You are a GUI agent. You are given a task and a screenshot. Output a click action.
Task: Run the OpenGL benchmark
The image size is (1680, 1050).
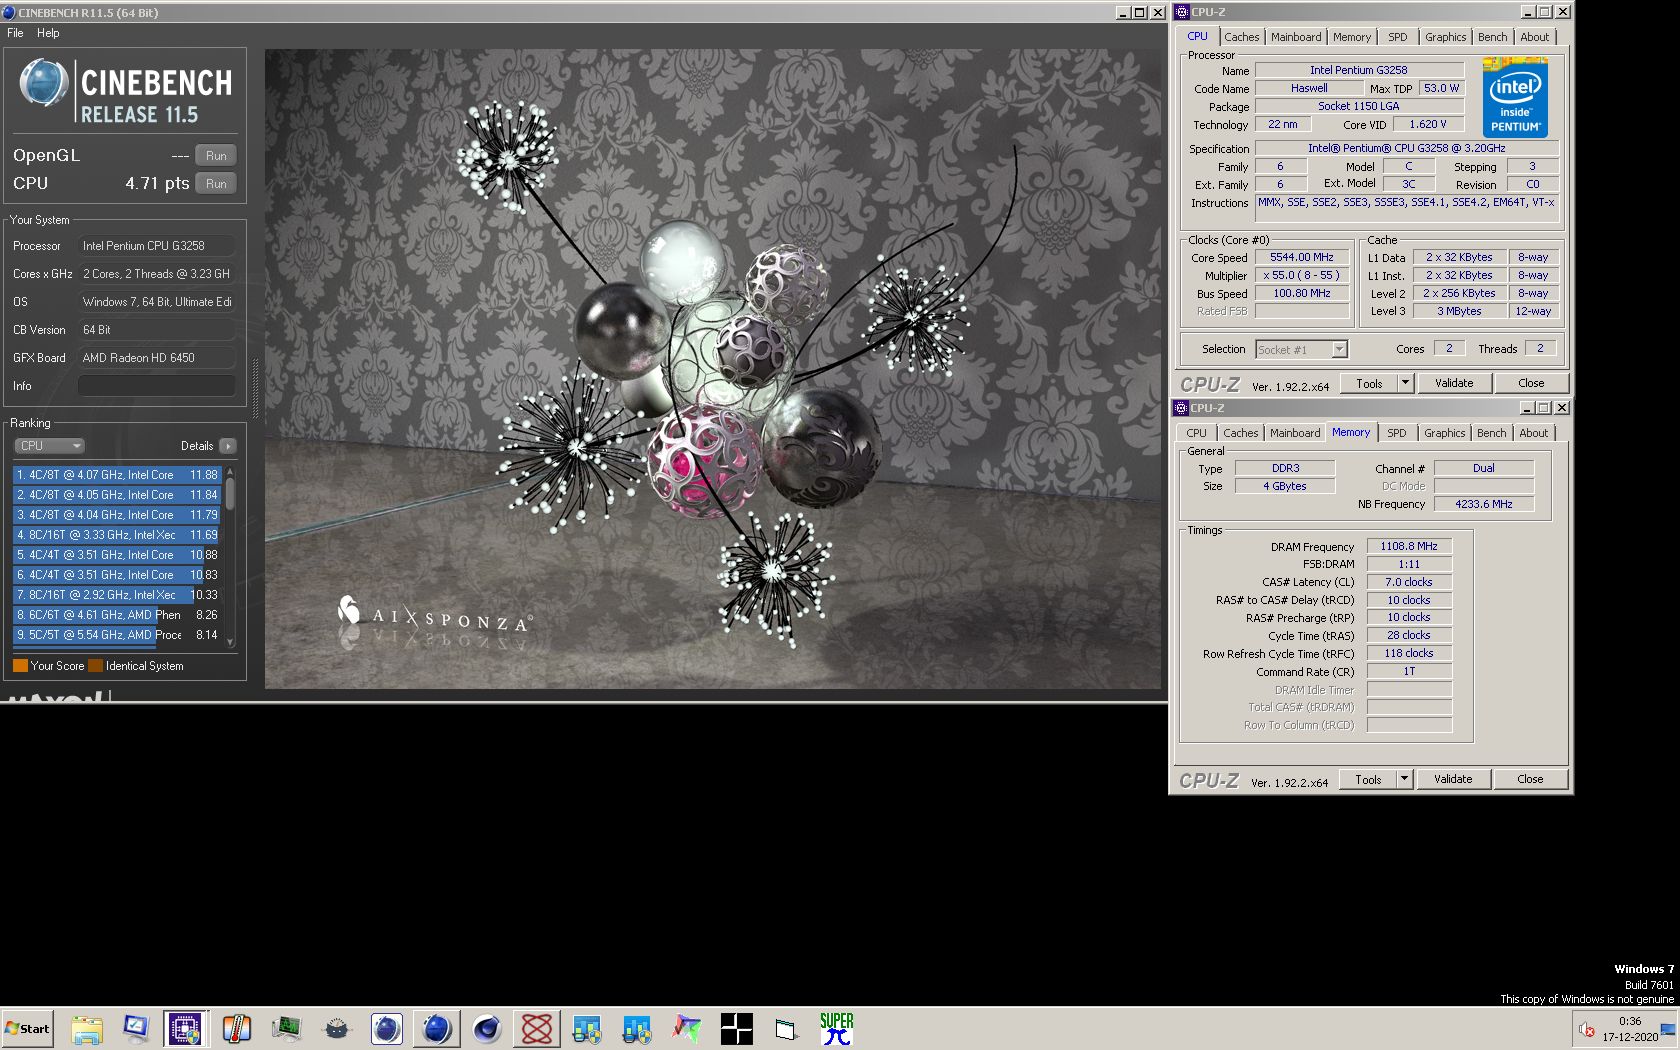(x=216, y=156)
